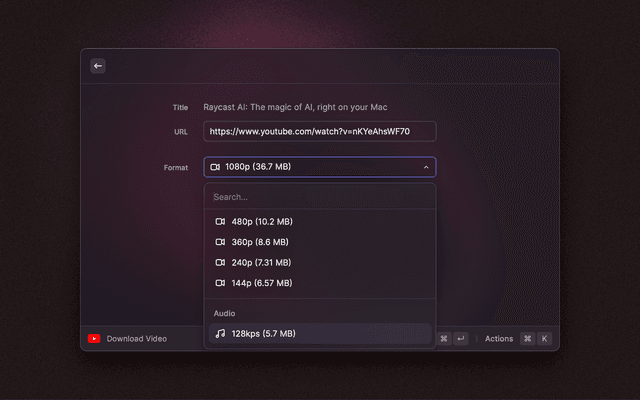
Task: Choose the 360p (8.6 MB) option
Action: point(320,242)
